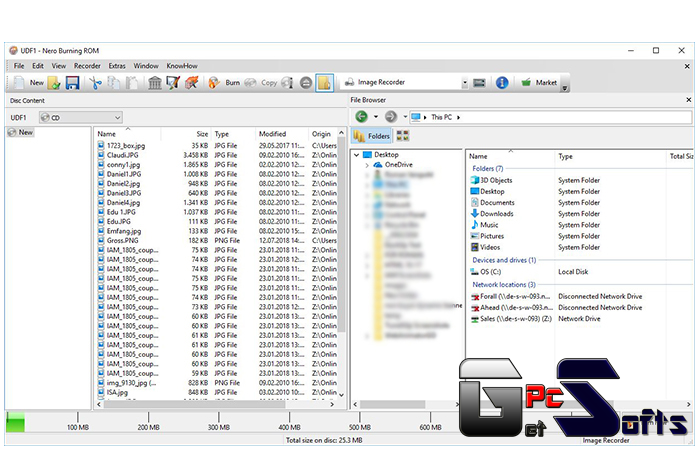Open the Image Recorder dropdown arrow
Viewport: 700px width, 450px height.
click(465, 83)
